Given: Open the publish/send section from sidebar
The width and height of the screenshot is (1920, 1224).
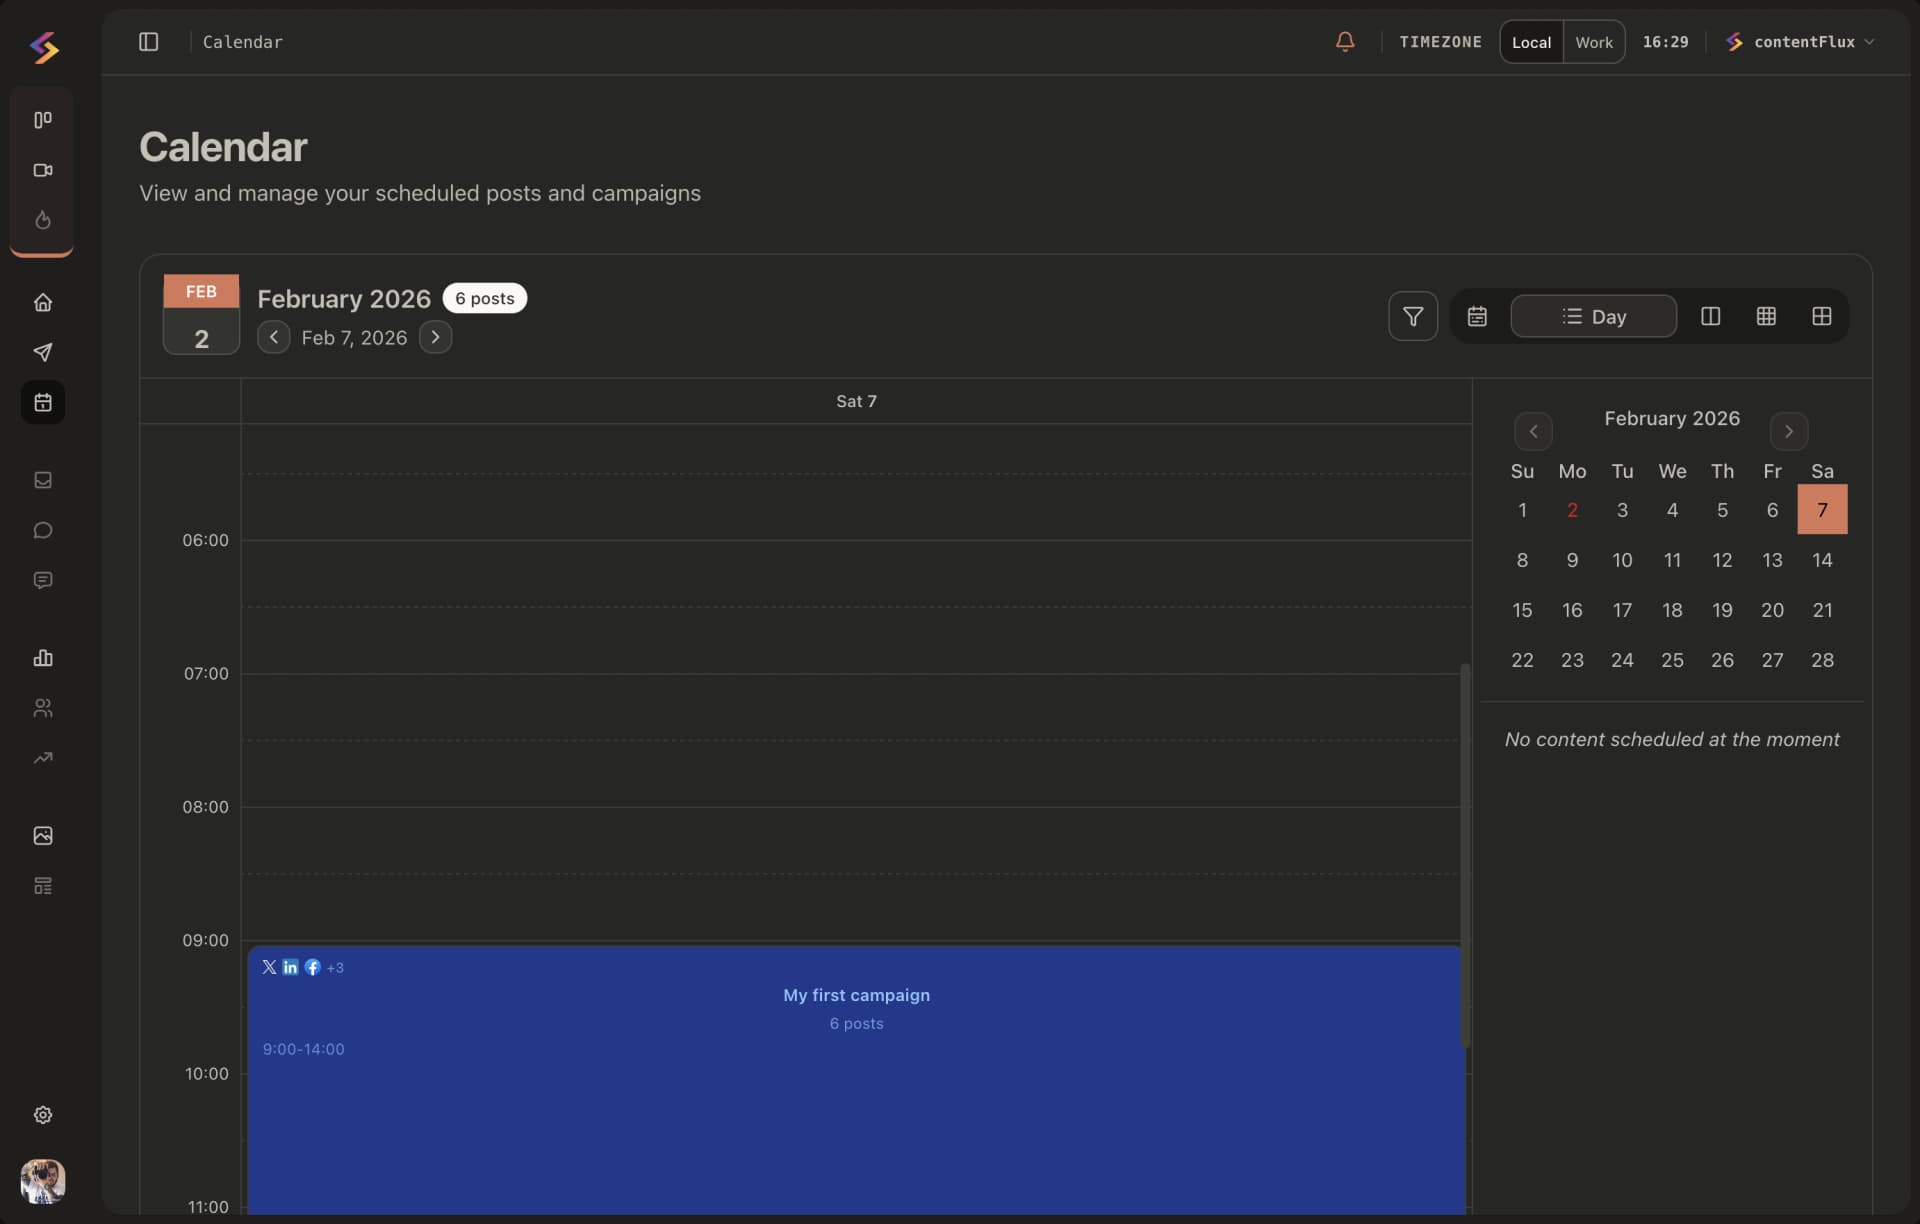Looking at the screenshot, I should (x=42, y=353).
